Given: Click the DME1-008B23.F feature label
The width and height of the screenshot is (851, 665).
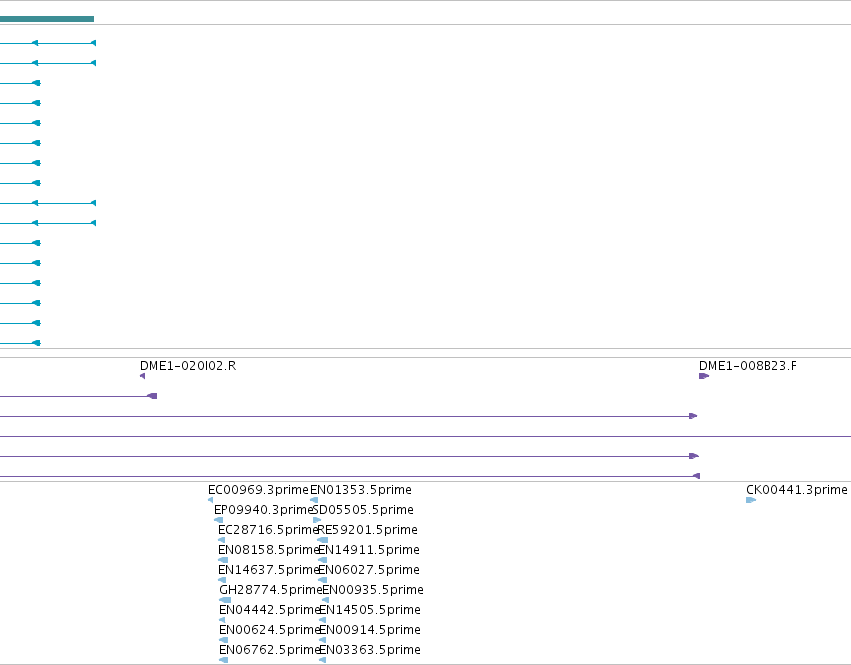Looking at the screenshot, I should pyautogui.click(x=748, y=366).
